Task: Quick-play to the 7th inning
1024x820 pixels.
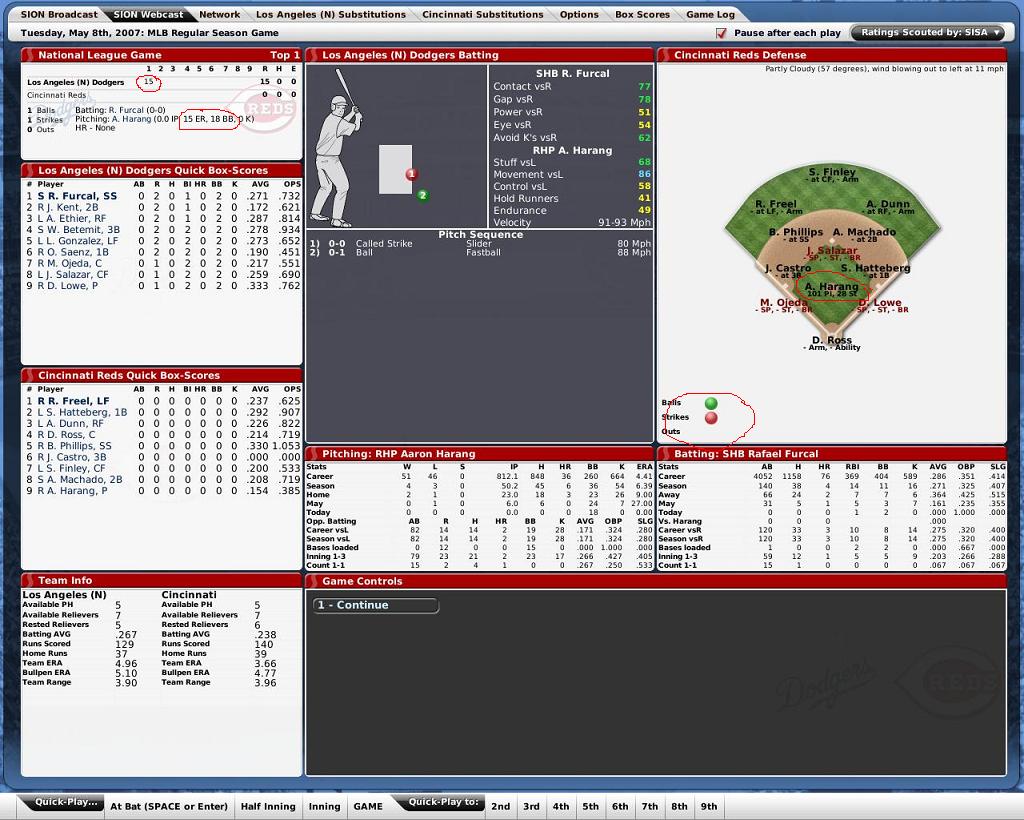Action: pos(649,806)
